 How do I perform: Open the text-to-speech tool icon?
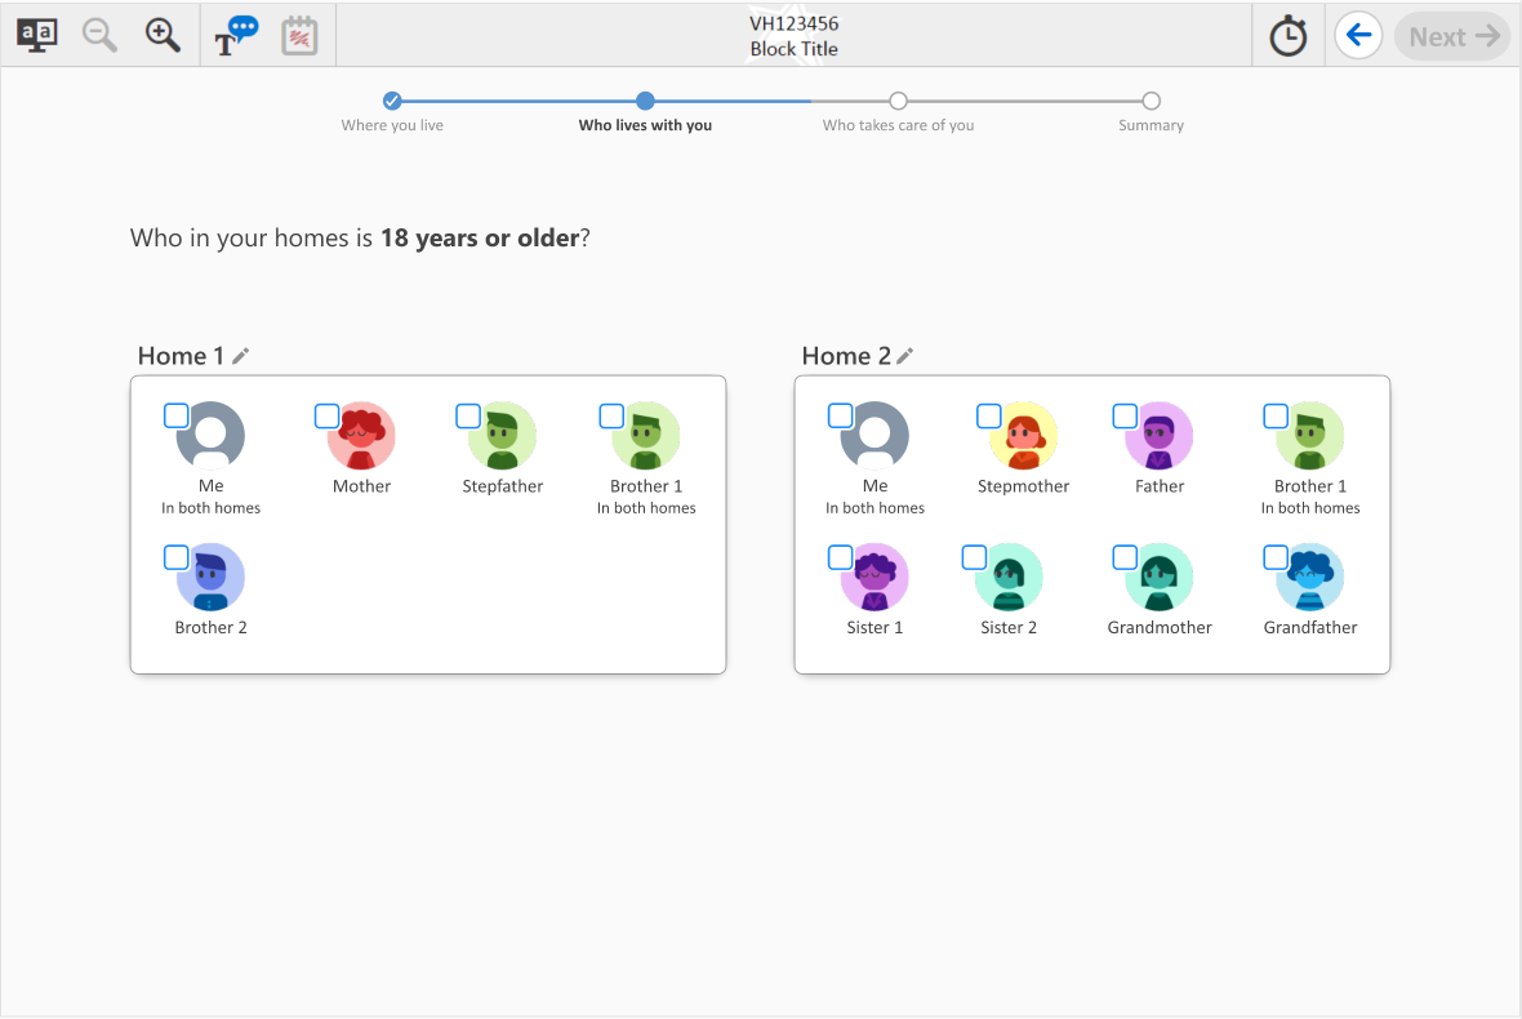point(236,35)
